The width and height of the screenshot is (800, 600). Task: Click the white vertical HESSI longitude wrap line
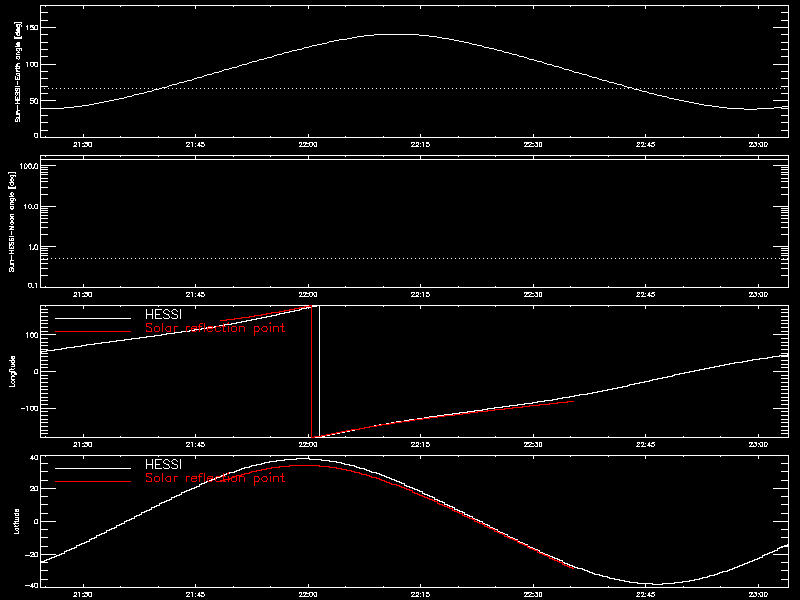click(x=319, y=371)
